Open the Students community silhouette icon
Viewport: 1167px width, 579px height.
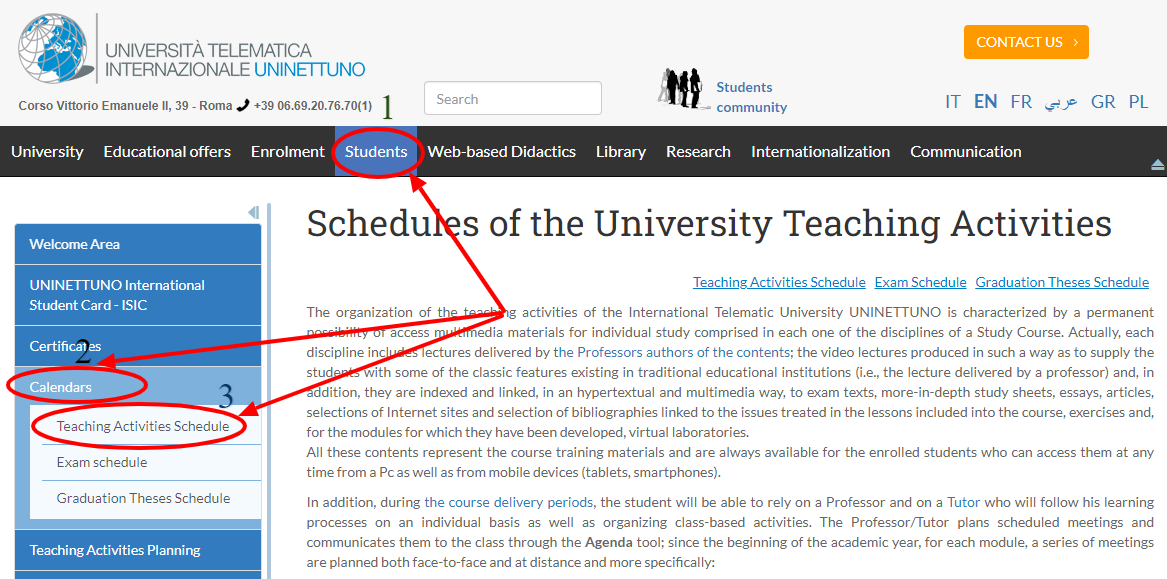pyautogui.click(x=682, y=90)
